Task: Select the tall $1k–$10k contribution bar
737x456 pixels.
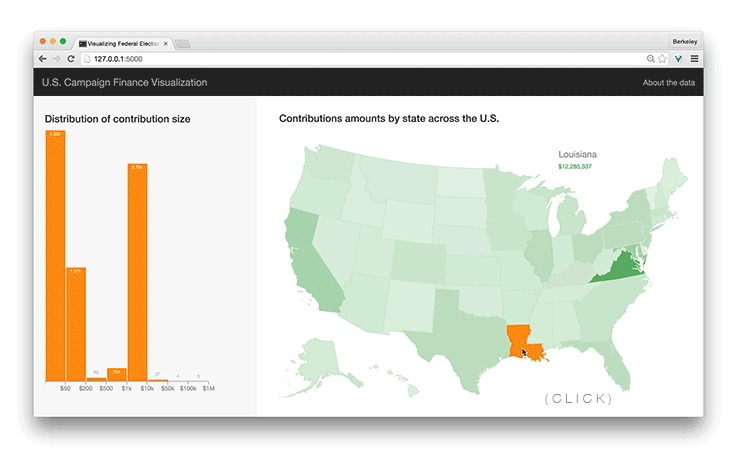Action: 137,272
